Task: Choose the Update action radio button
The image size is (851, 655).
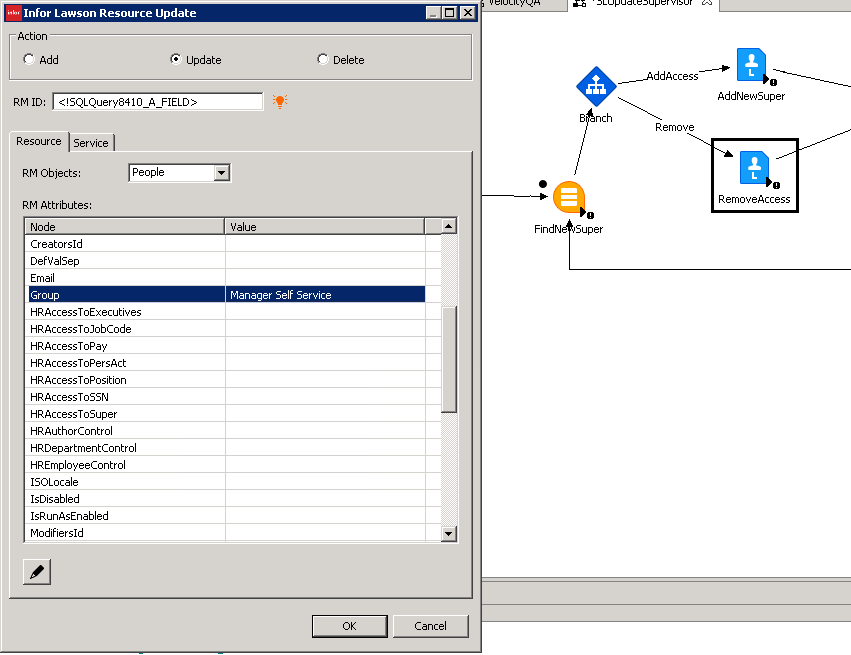Action: [x=175, y=59]
